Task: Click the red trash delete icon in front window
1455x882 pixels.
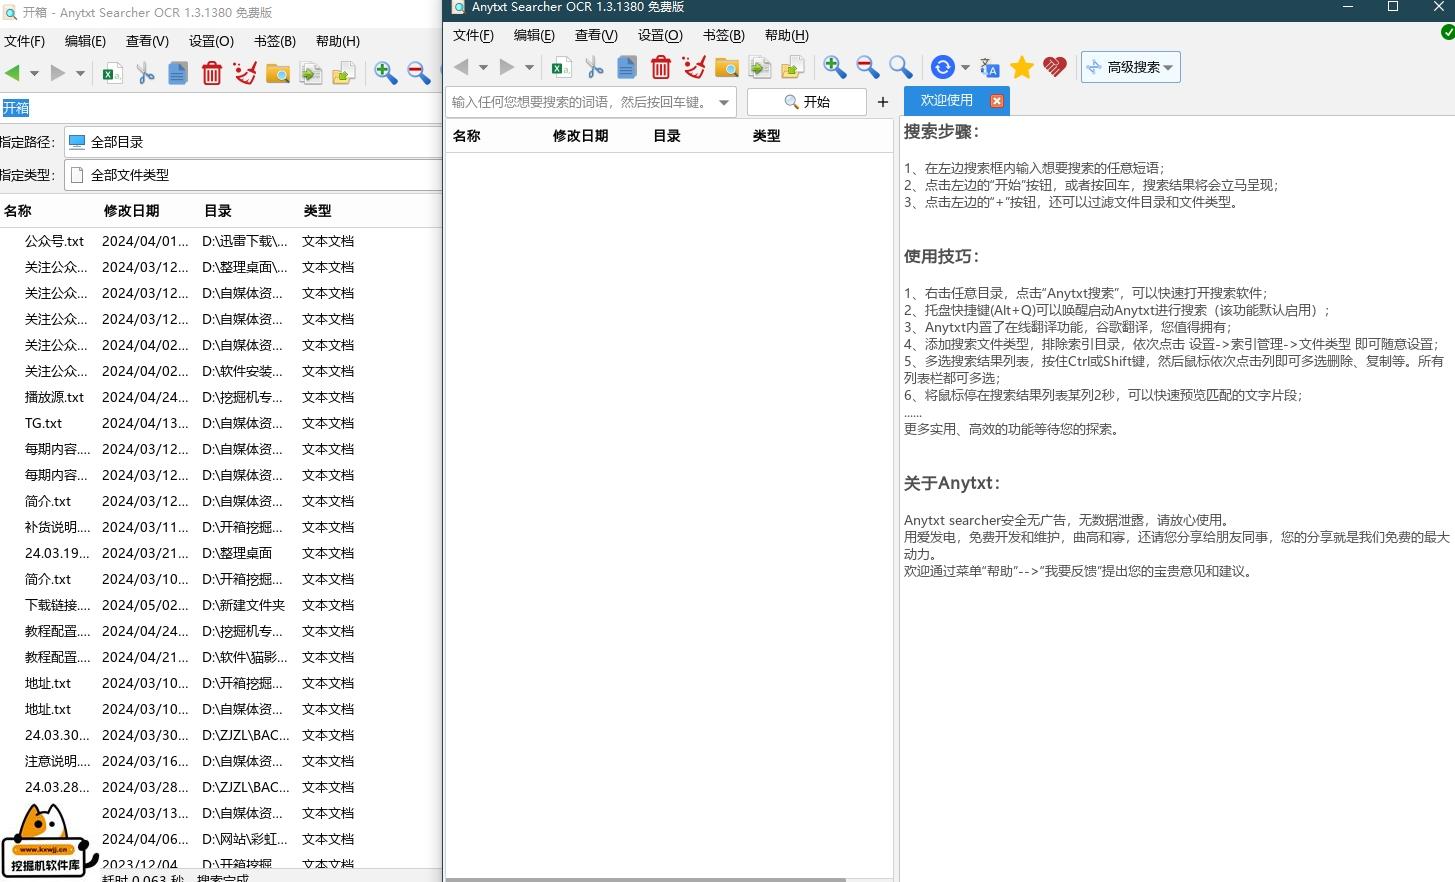Action: tap(661, 67)
